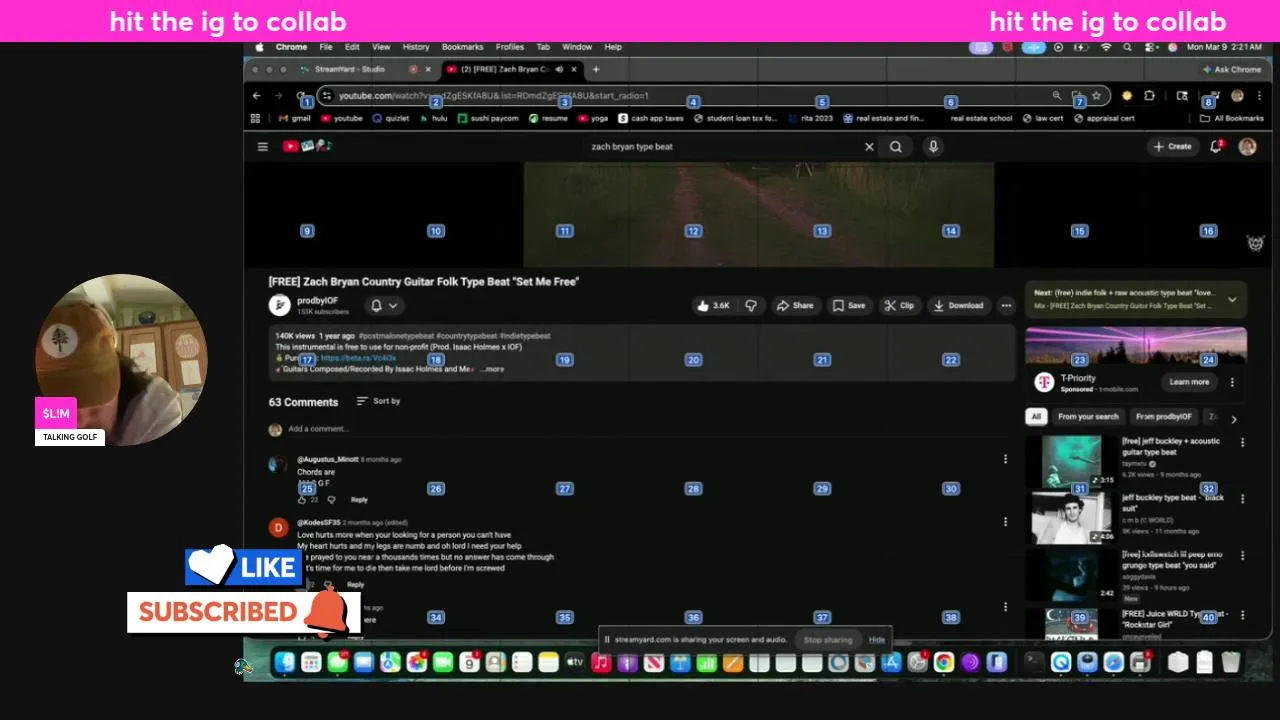
Task: Open a new Chrome tab
Action: pos(596,69)
